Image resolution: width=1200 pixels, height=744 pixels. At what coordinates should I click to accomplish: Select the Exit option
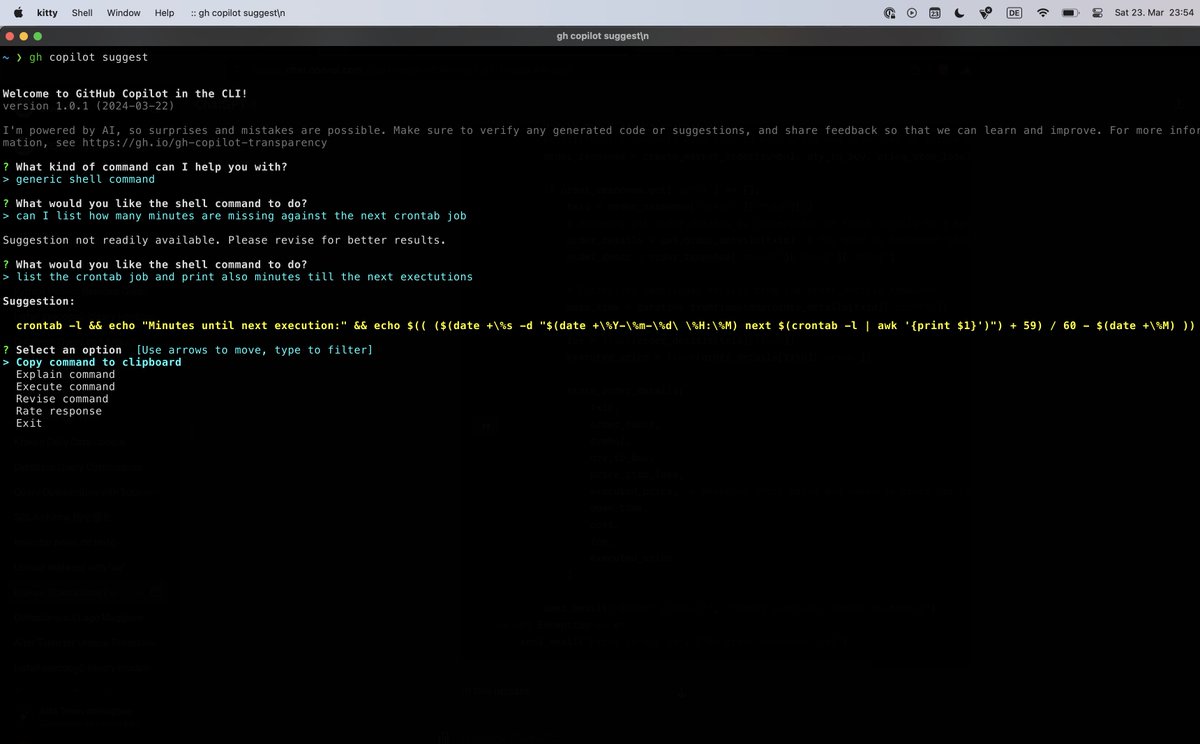pos(29,423)
